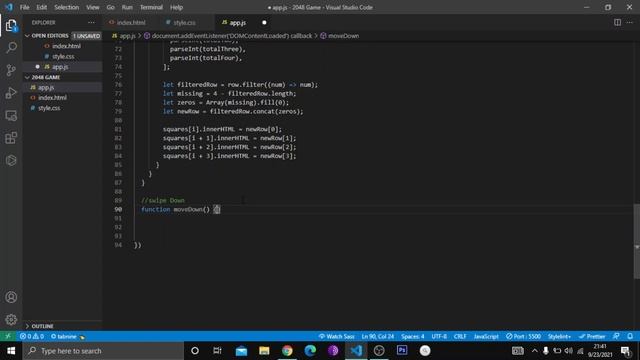640x360 pixels.
Task: Open the View menu
Action: [x=93, y=7]
